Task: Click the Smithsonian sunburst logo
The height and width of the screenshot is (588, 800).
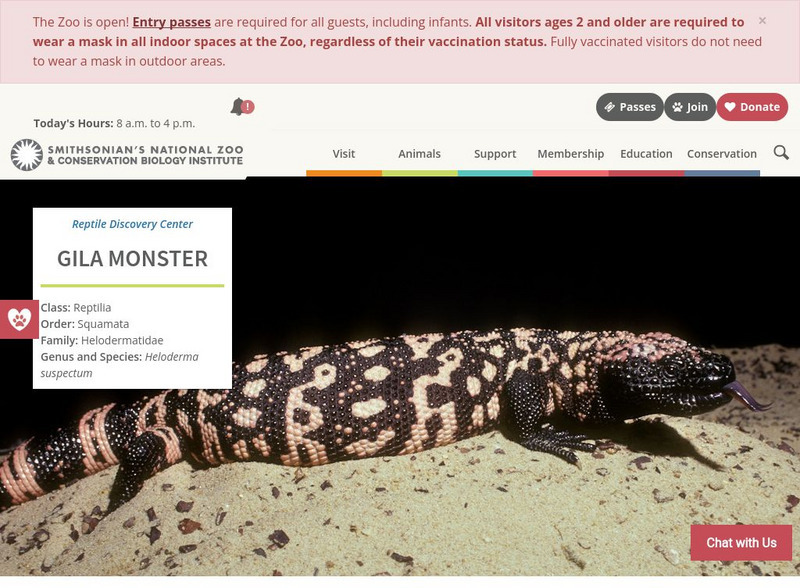Action: click(x=27, y=155)
